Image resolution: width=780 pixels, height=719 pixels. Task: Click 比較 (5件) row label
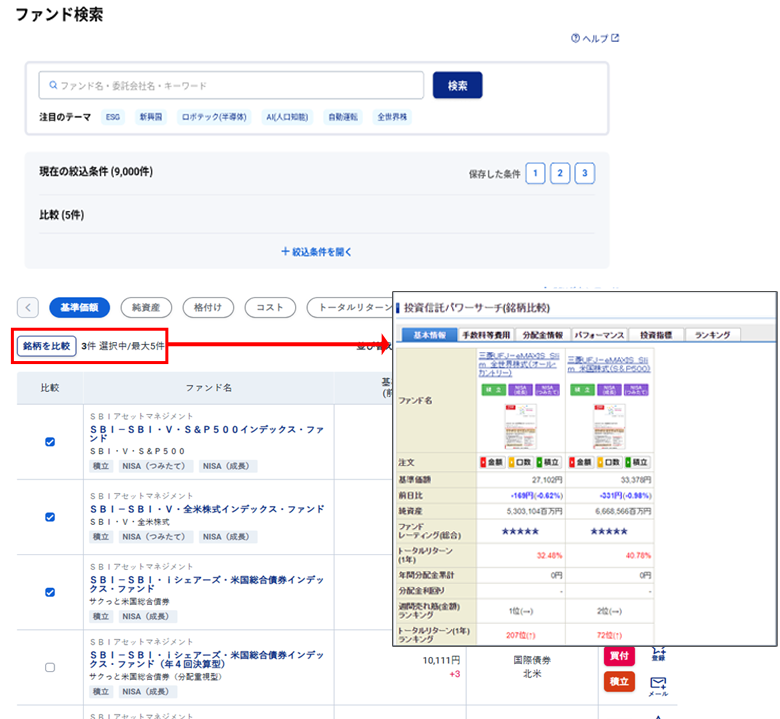[62, 215]
